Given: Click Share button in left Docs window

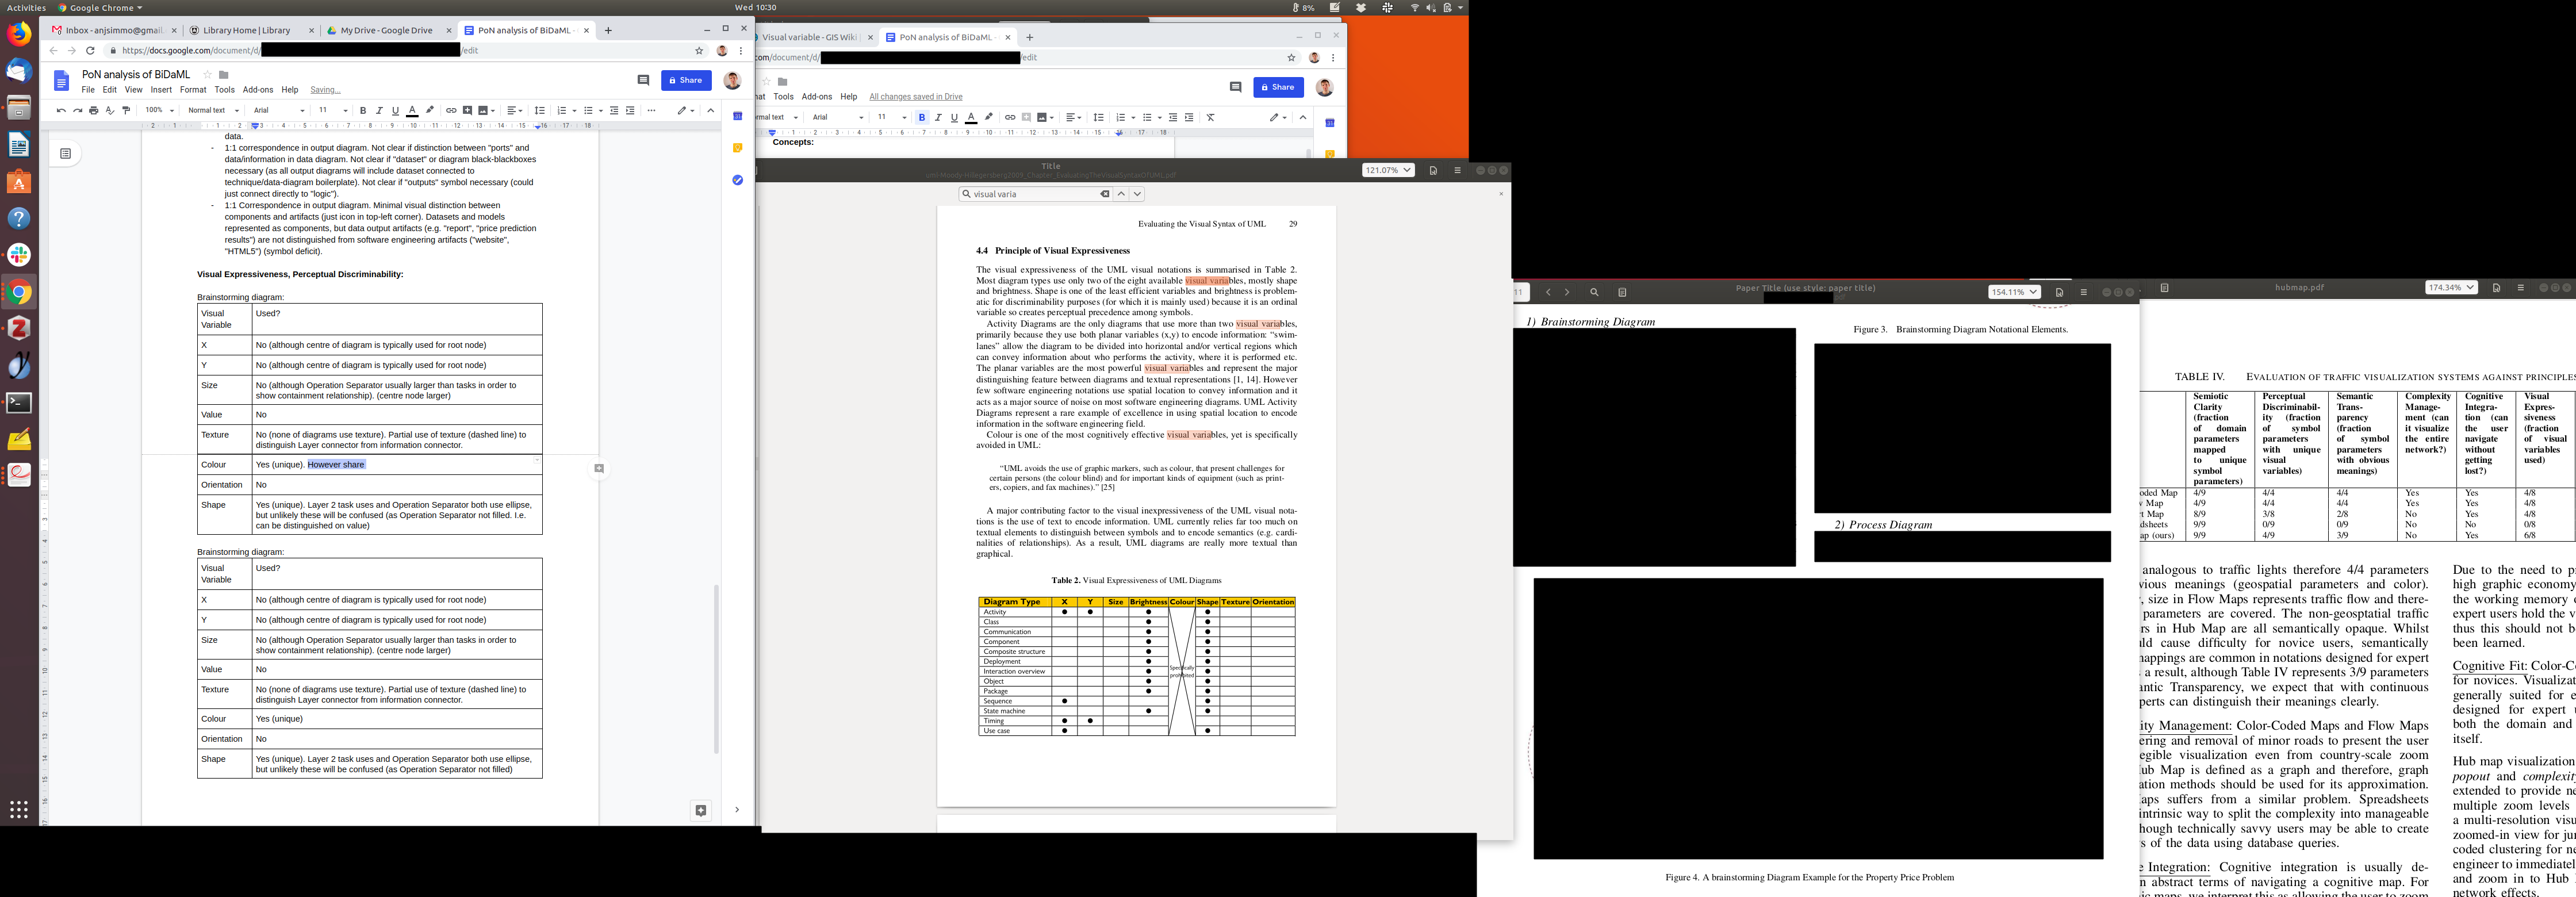Looking at the screenshot, I should [686, 80].
